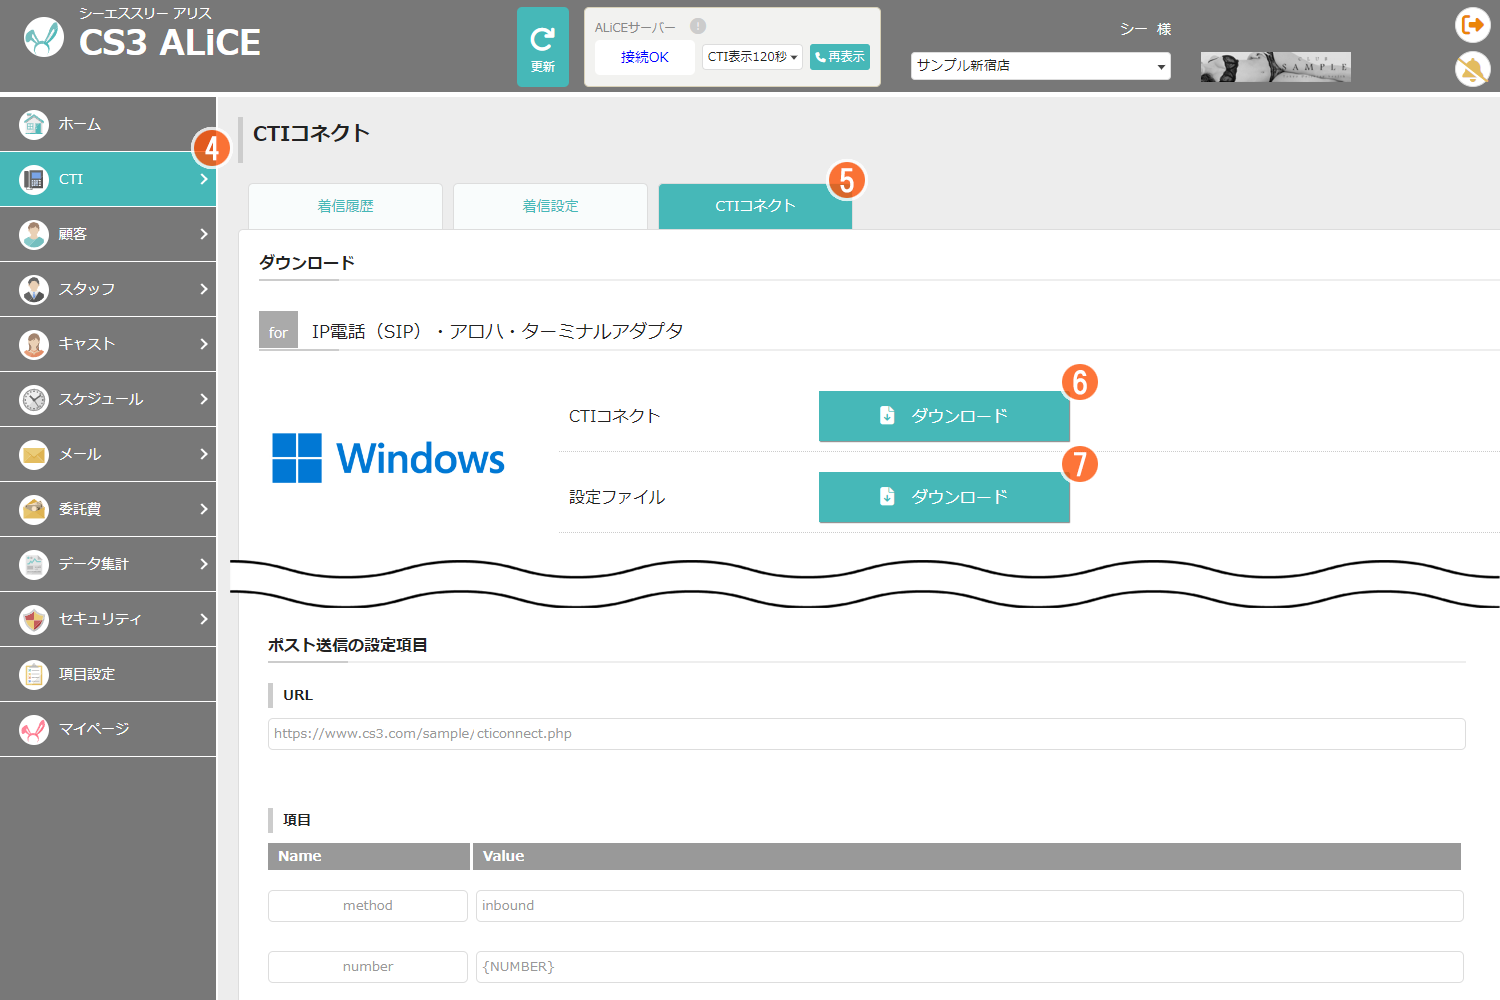Open 項目設定 in the sidebar menu
This screenshot has width=1500, height=1000.
[x=108, y=674]
